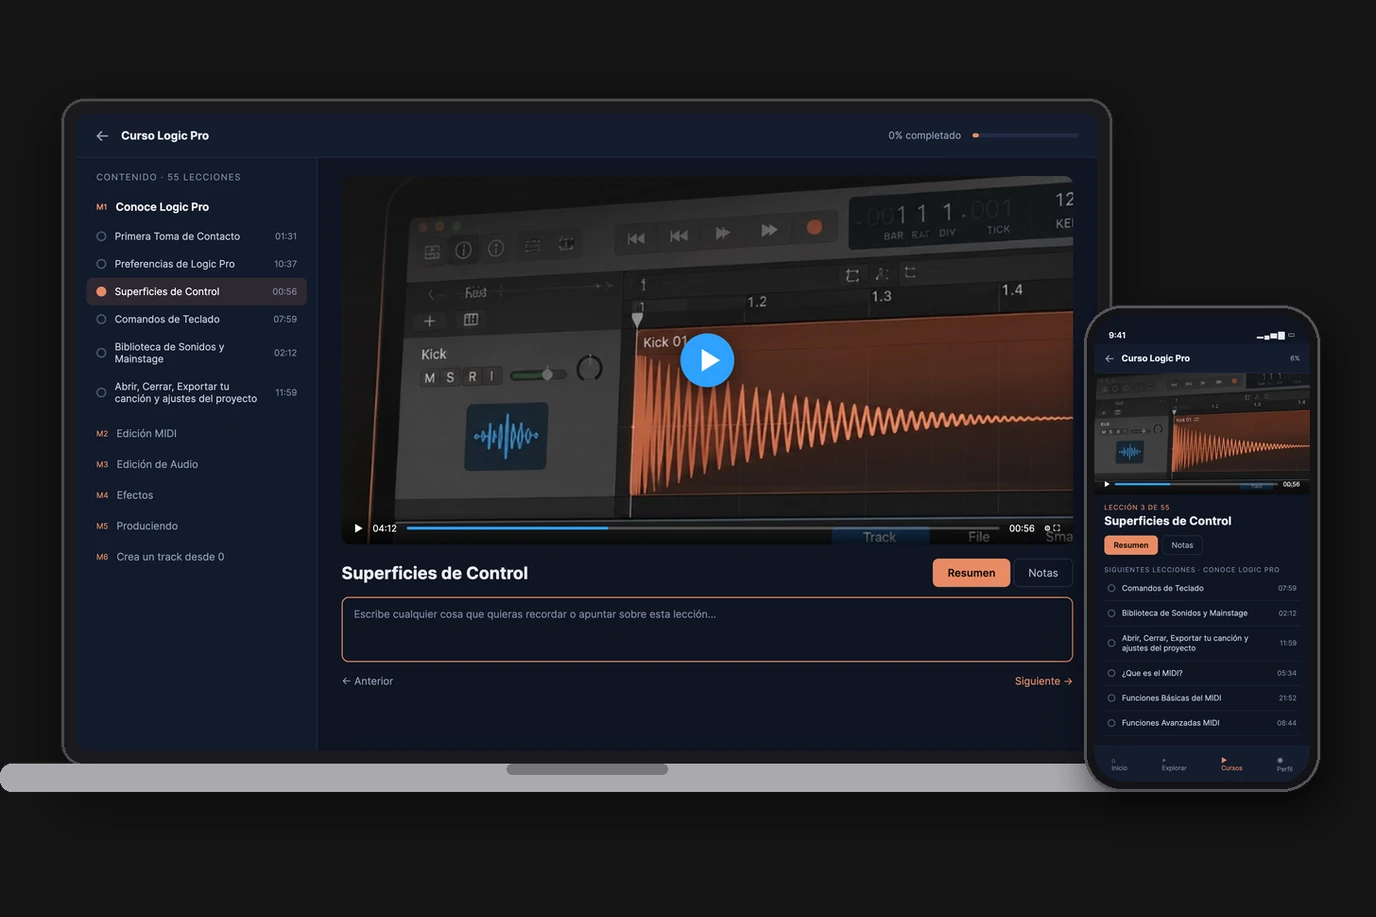Viewport: 1376px width, 917px height.
Task: Expand the M6 Crea un track desde 0 module
Action: tap(160, 557)
